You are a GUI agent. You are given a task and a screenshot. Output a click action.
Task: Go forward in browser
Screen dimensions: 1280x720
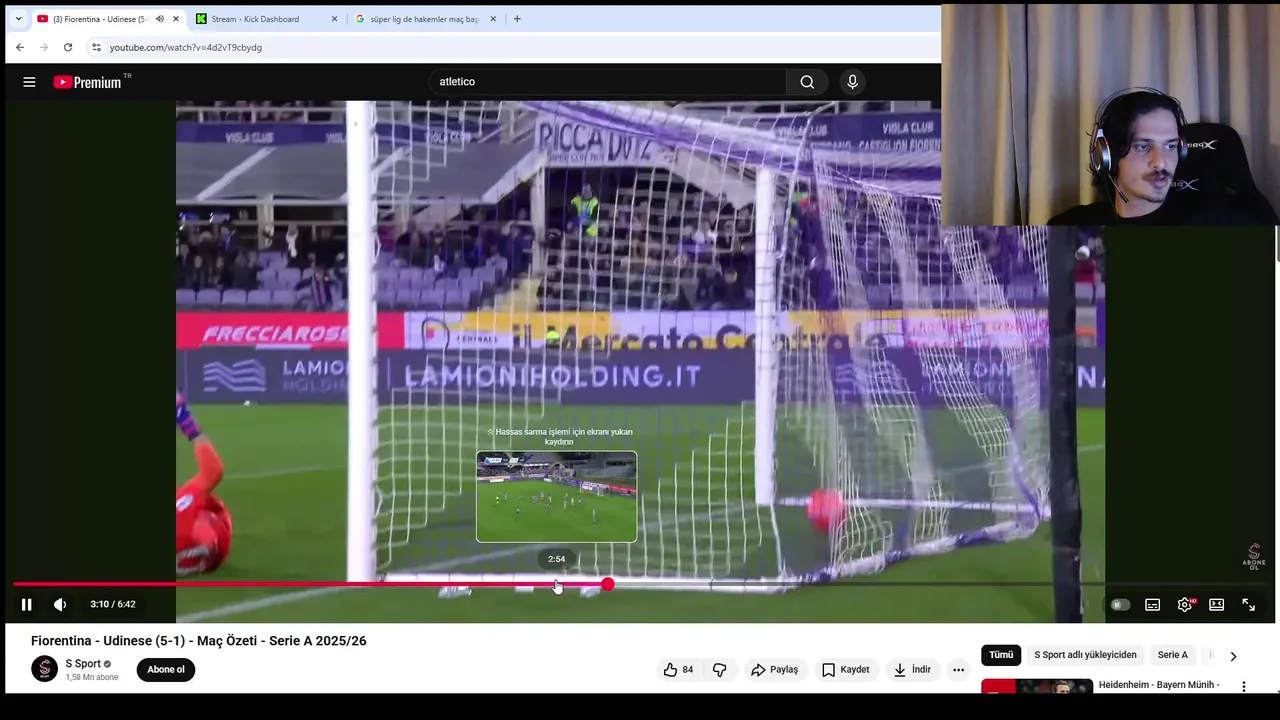pyautogui.click(x=44, y=47)
